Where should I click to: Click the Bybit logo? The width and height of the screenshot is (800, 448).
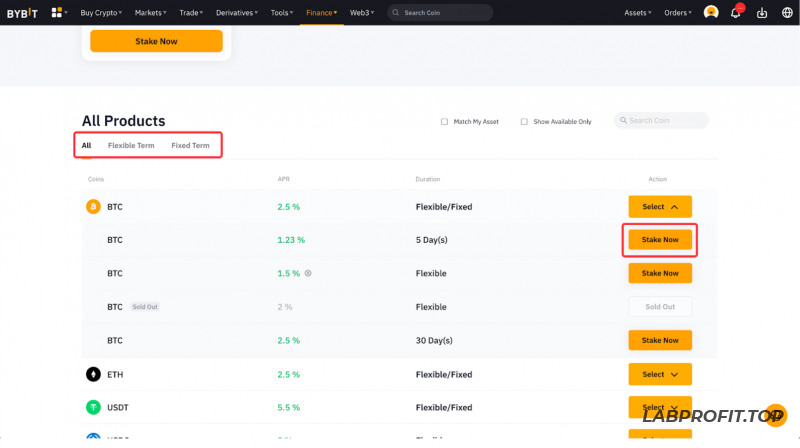pyautogui.click(x=22, y=13)
